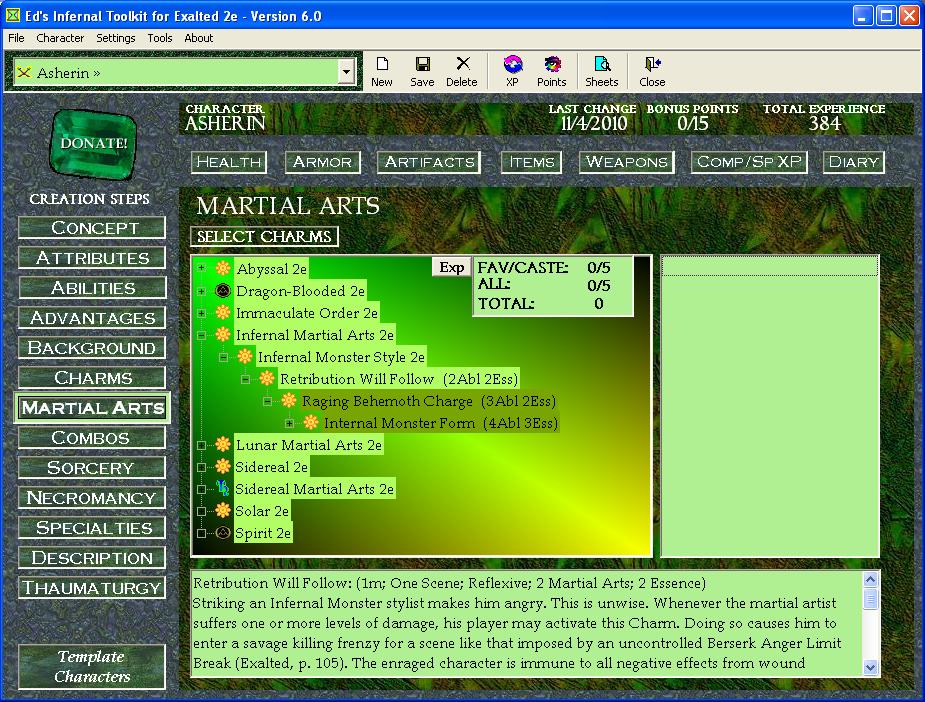Click the Spirit 2e circle icon
Screen dimensions: 925x702
click(x=223, y=533)
